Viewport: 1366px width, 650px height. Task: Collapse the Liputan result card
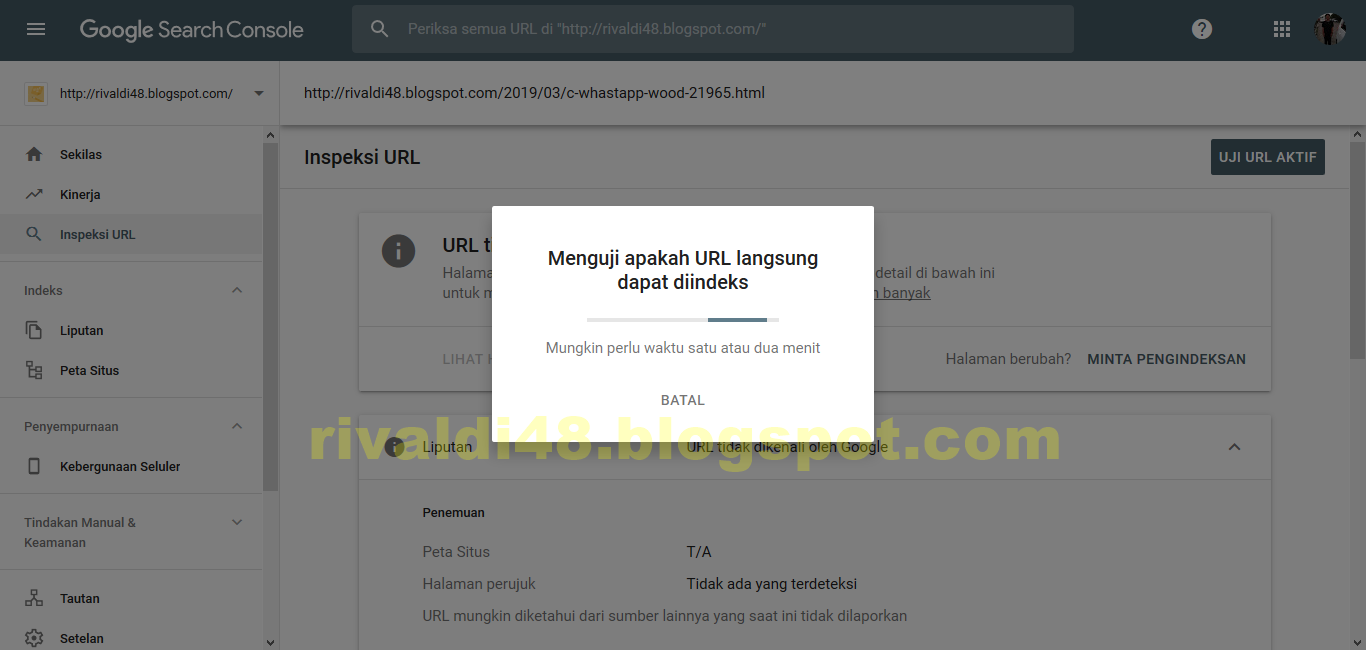(x=1234, y=447)
